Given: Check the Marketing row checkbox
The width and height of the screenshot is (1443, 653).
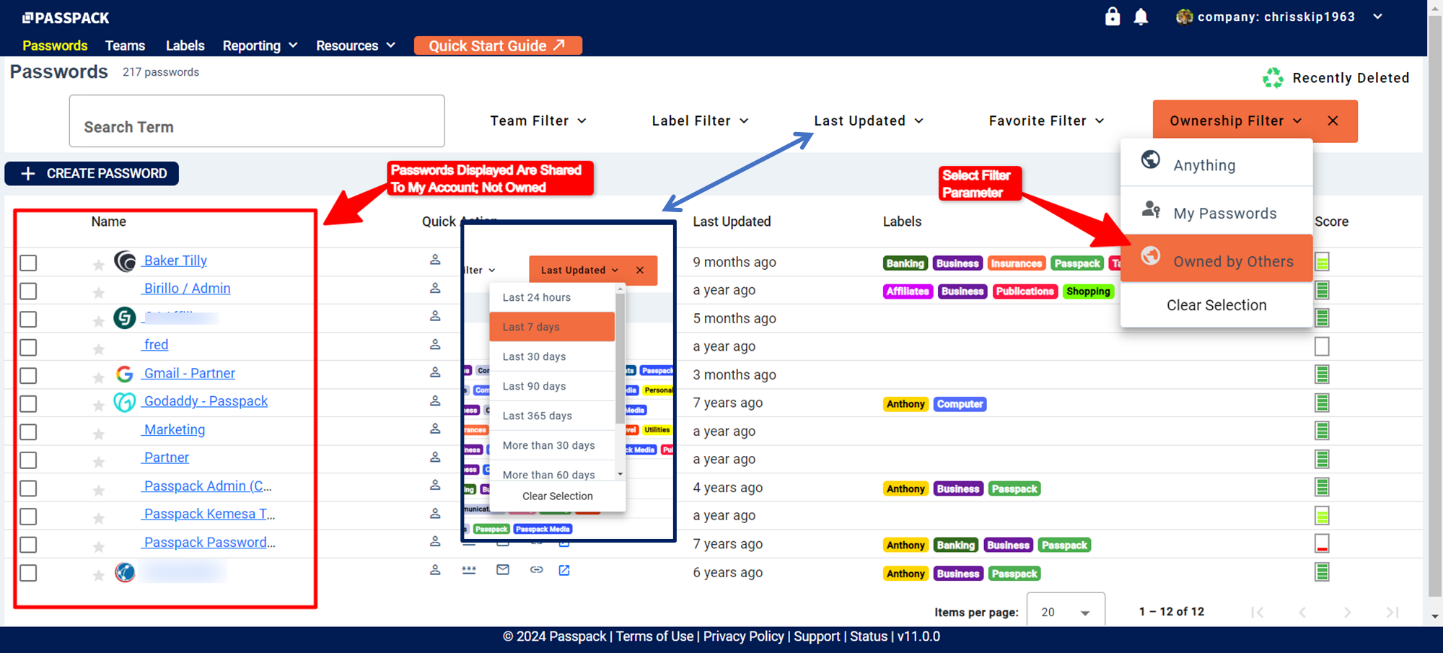Looking at the screenshot, I should click(x=28, y=432).
